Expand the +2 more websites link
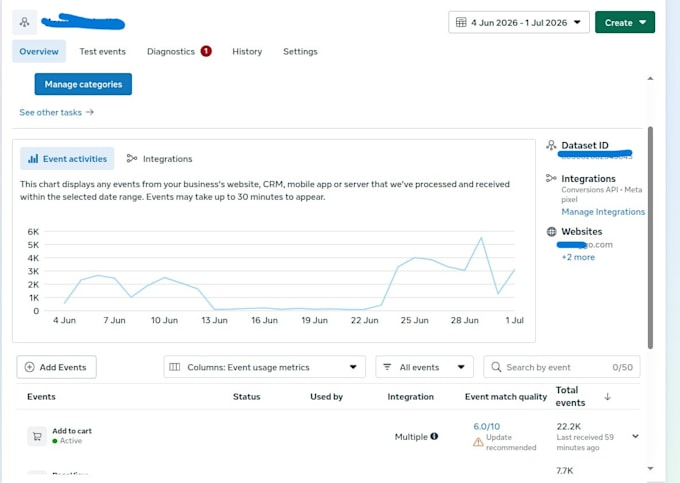 click(578, 257)
